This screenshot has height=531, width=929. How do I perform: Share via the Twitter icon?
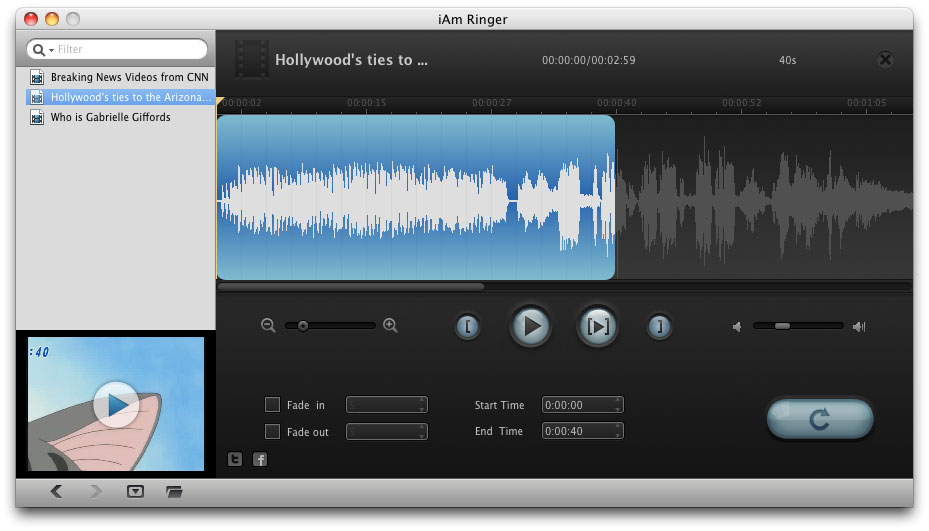click(x=235, y=459)
